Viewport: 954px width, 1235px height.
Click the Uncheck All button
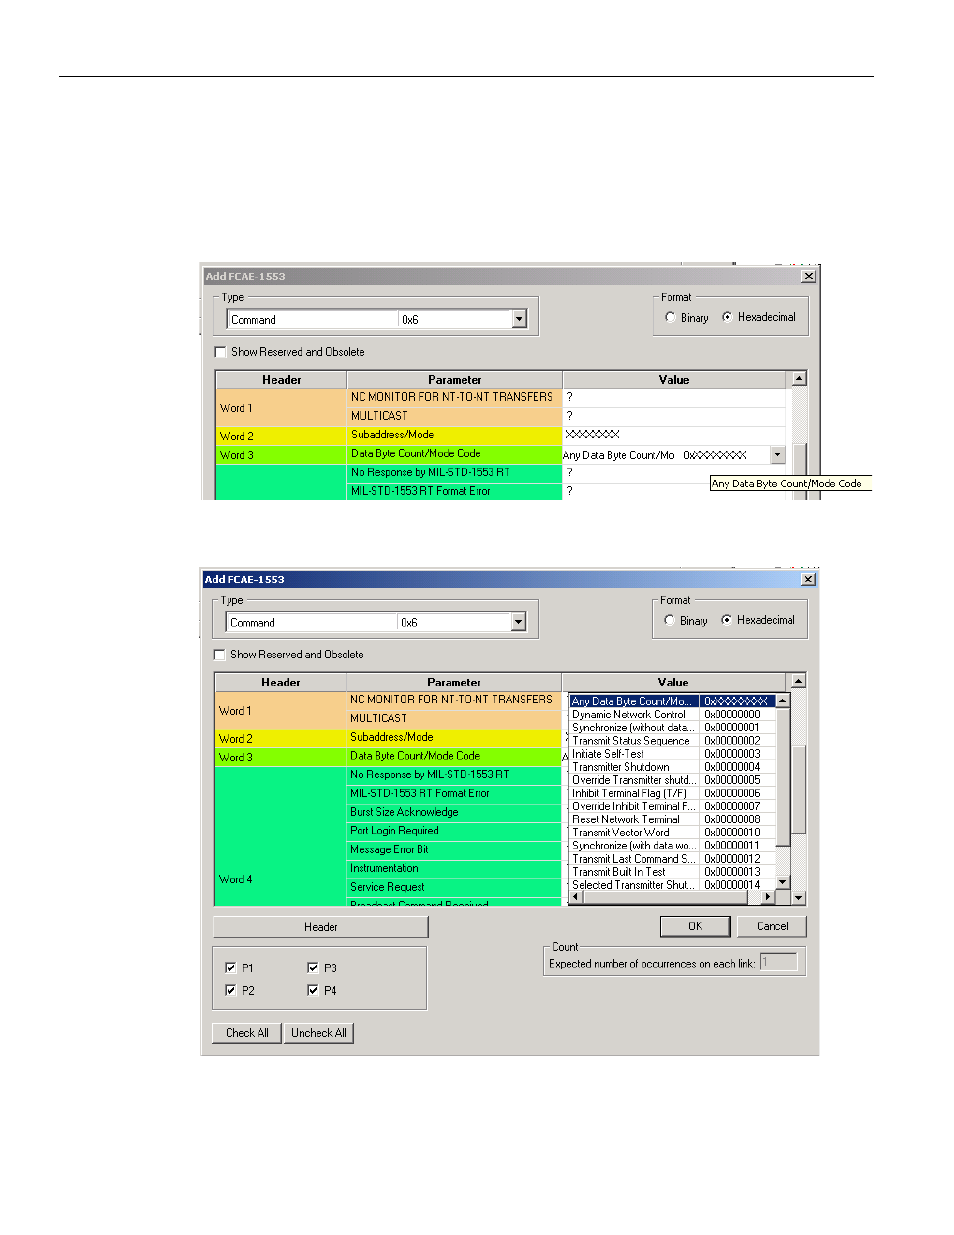319,1033
